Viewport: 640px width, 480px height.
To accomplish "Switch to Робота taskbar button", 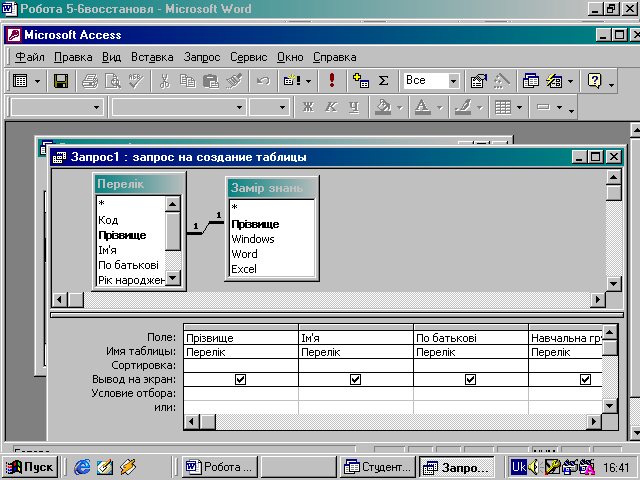I will coord(220,467).
